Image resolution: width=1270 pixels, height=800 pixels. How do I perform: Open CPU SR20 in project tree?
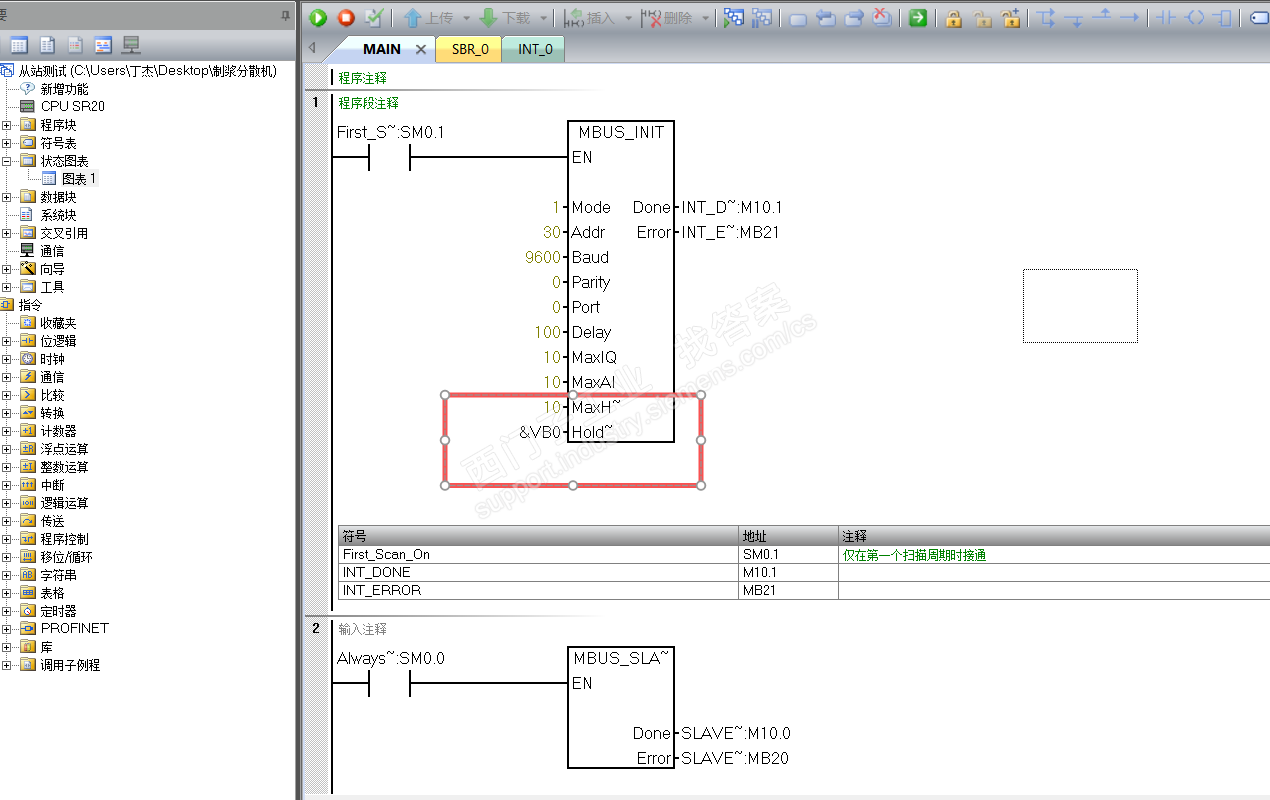pos(72,107)
